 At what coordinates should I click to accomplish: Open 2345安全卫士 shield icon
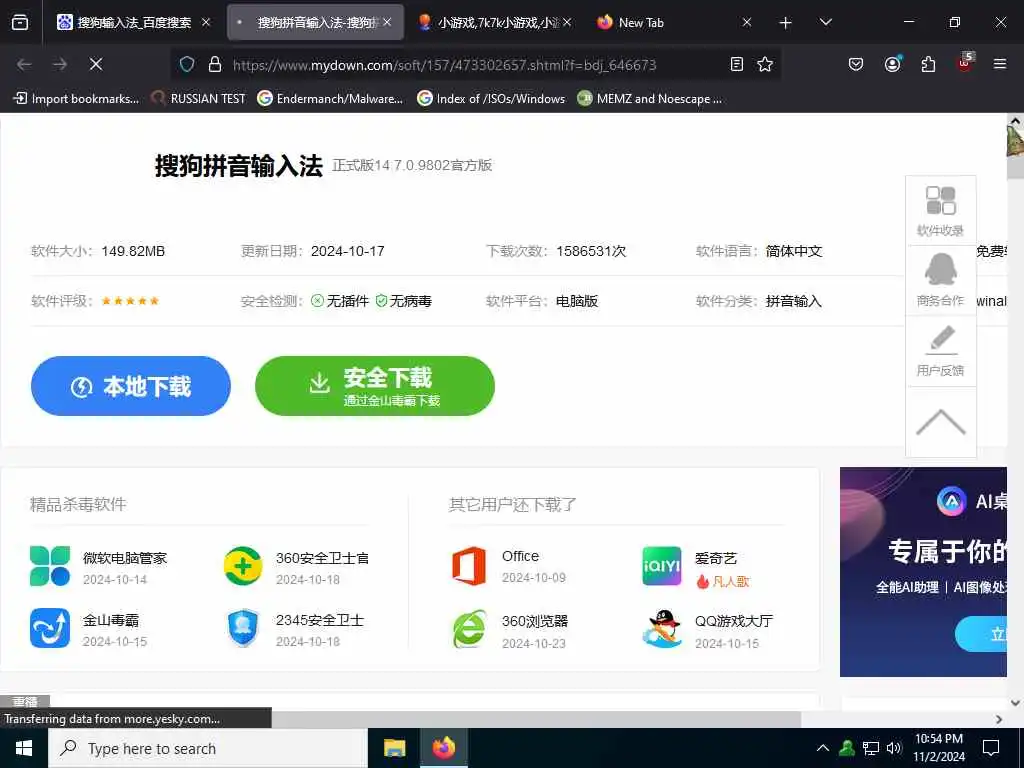243,628
